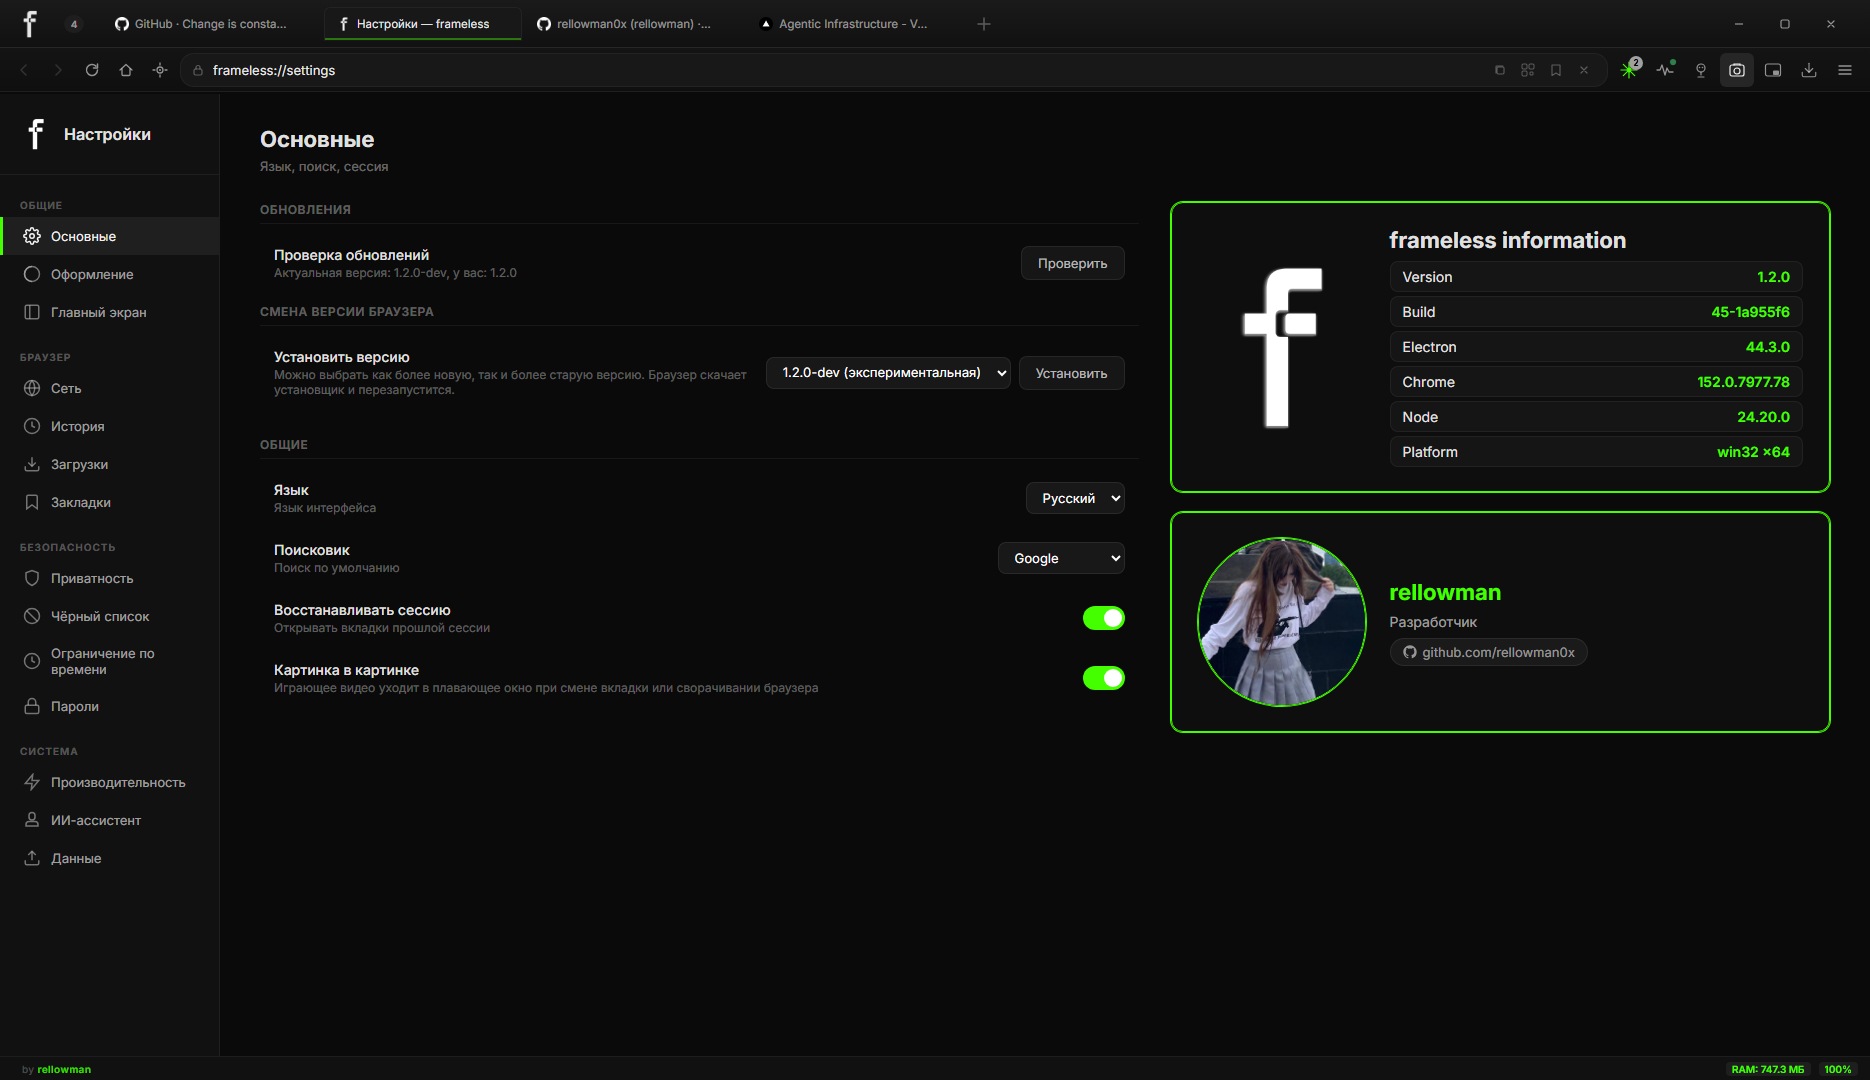Select the Настройки — frameless tab
The width and height of the screenshot is (1870, 1080).
(423, 24)
